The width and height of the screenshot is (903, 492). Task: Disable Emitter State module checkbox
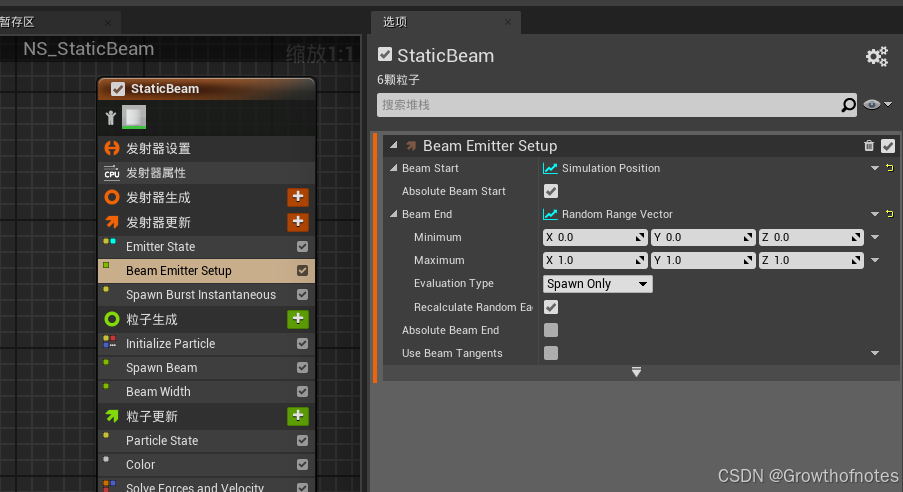[302, 247]
